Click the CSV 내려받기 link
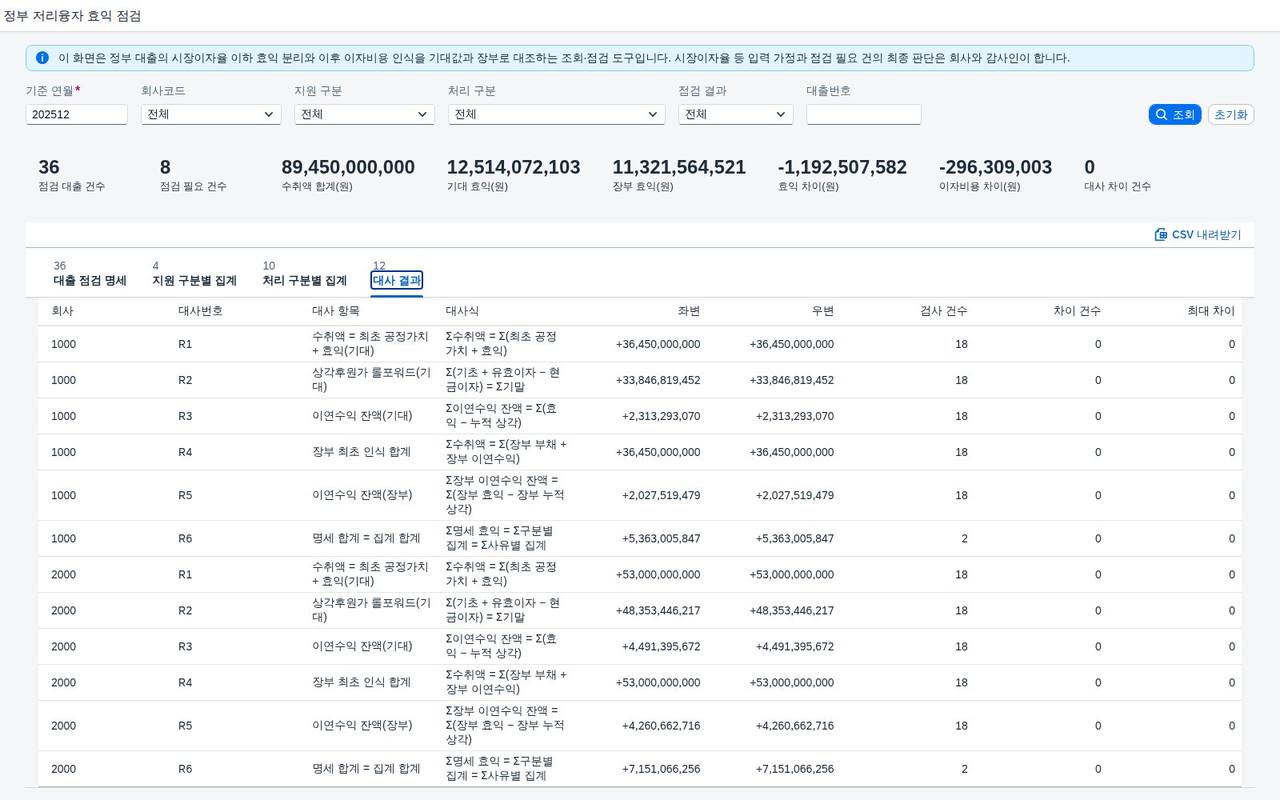 coord(1198,235)
